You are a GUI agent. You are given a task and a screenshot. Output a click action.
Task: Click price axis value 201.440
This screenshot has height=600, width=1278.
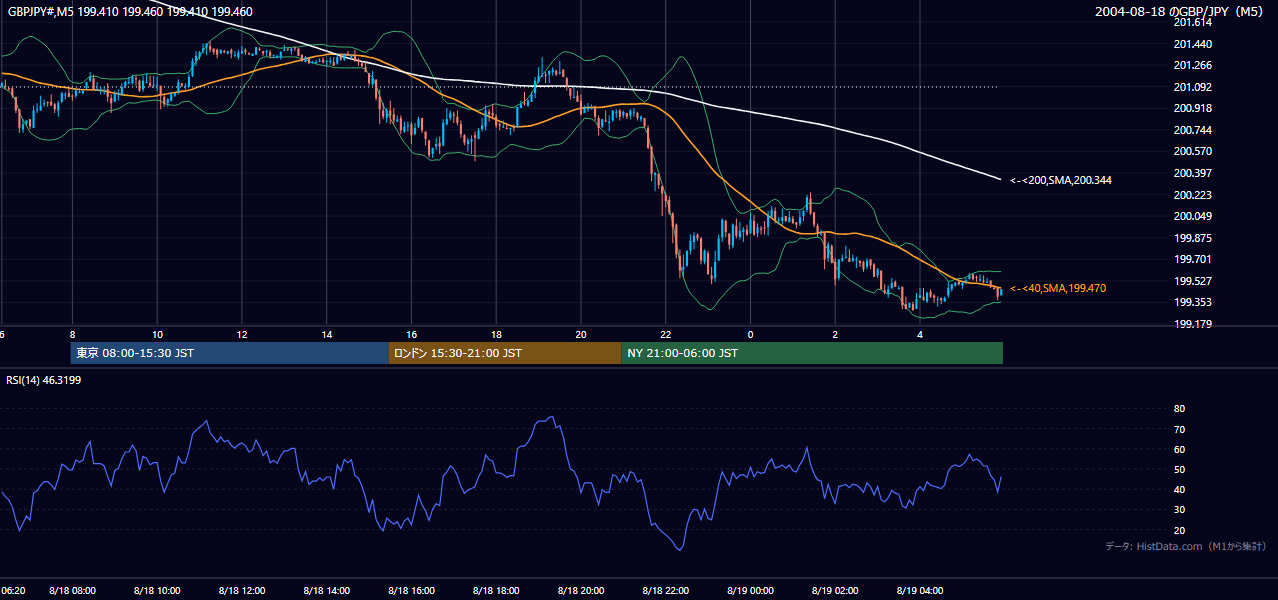(1193, 44)
